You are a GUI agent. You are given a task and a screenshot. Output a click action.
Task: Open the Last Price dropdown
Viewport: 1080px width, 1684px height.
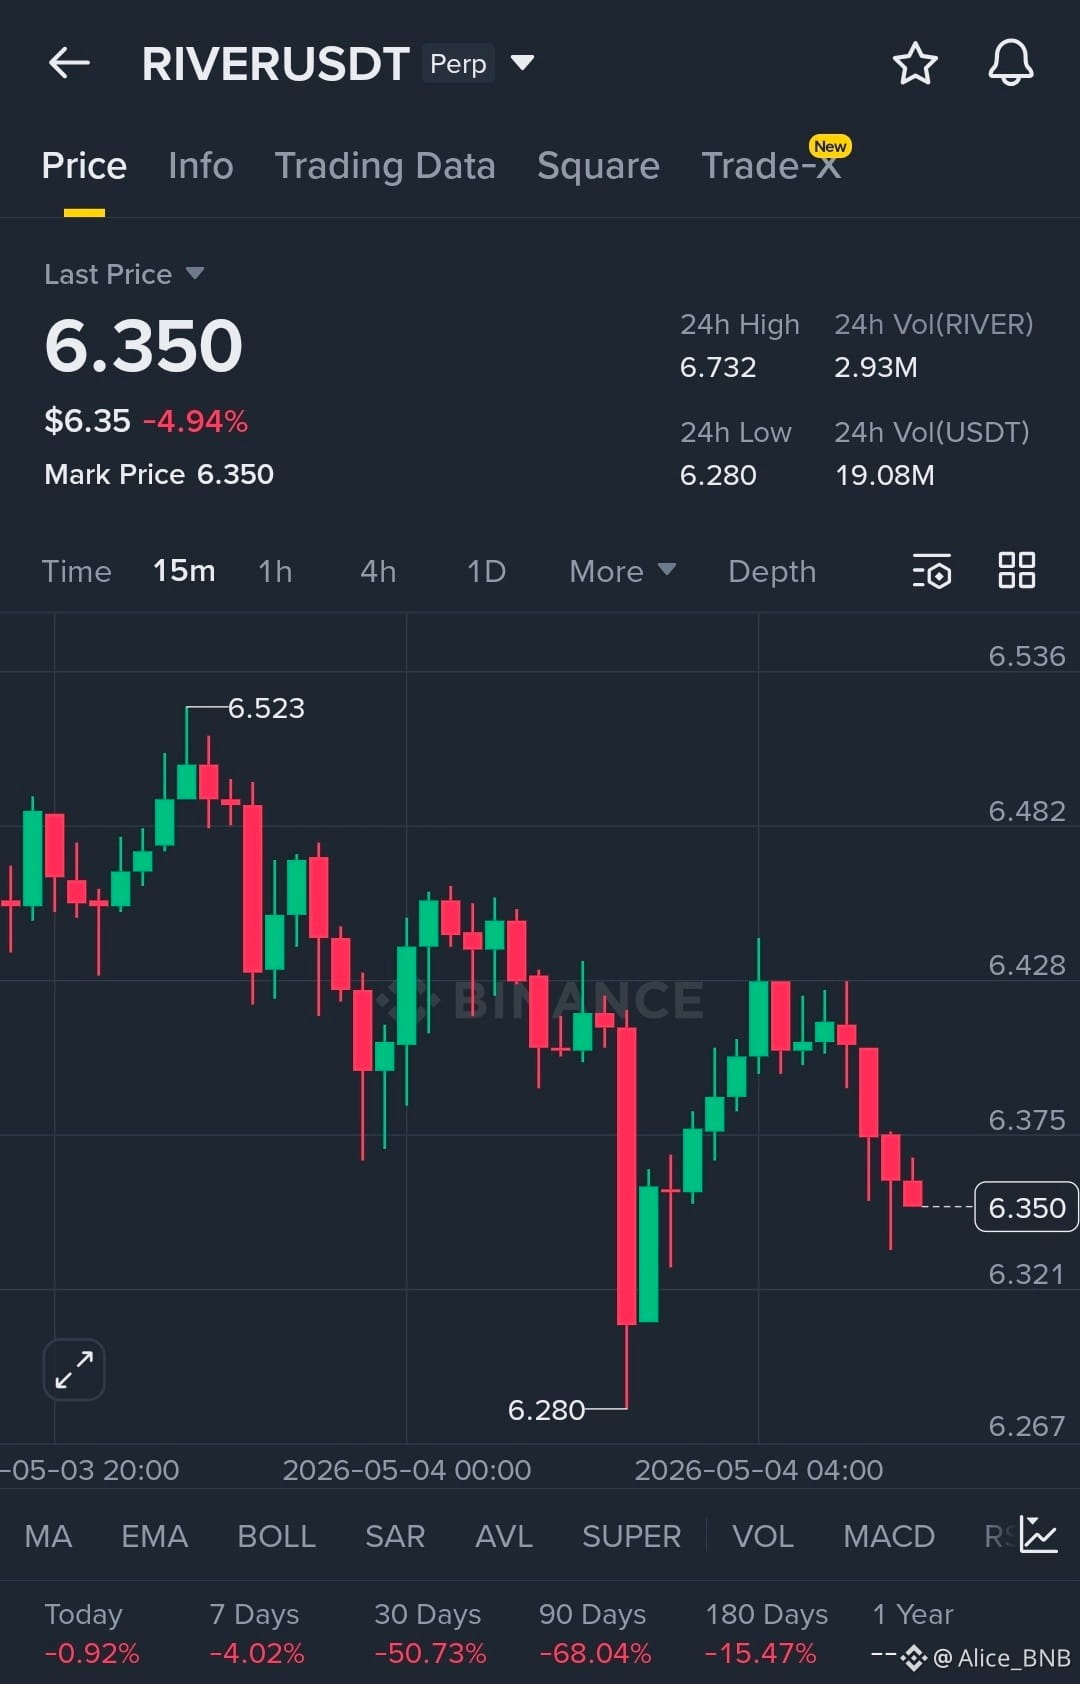pyautogui.click(x=124, y=274)
